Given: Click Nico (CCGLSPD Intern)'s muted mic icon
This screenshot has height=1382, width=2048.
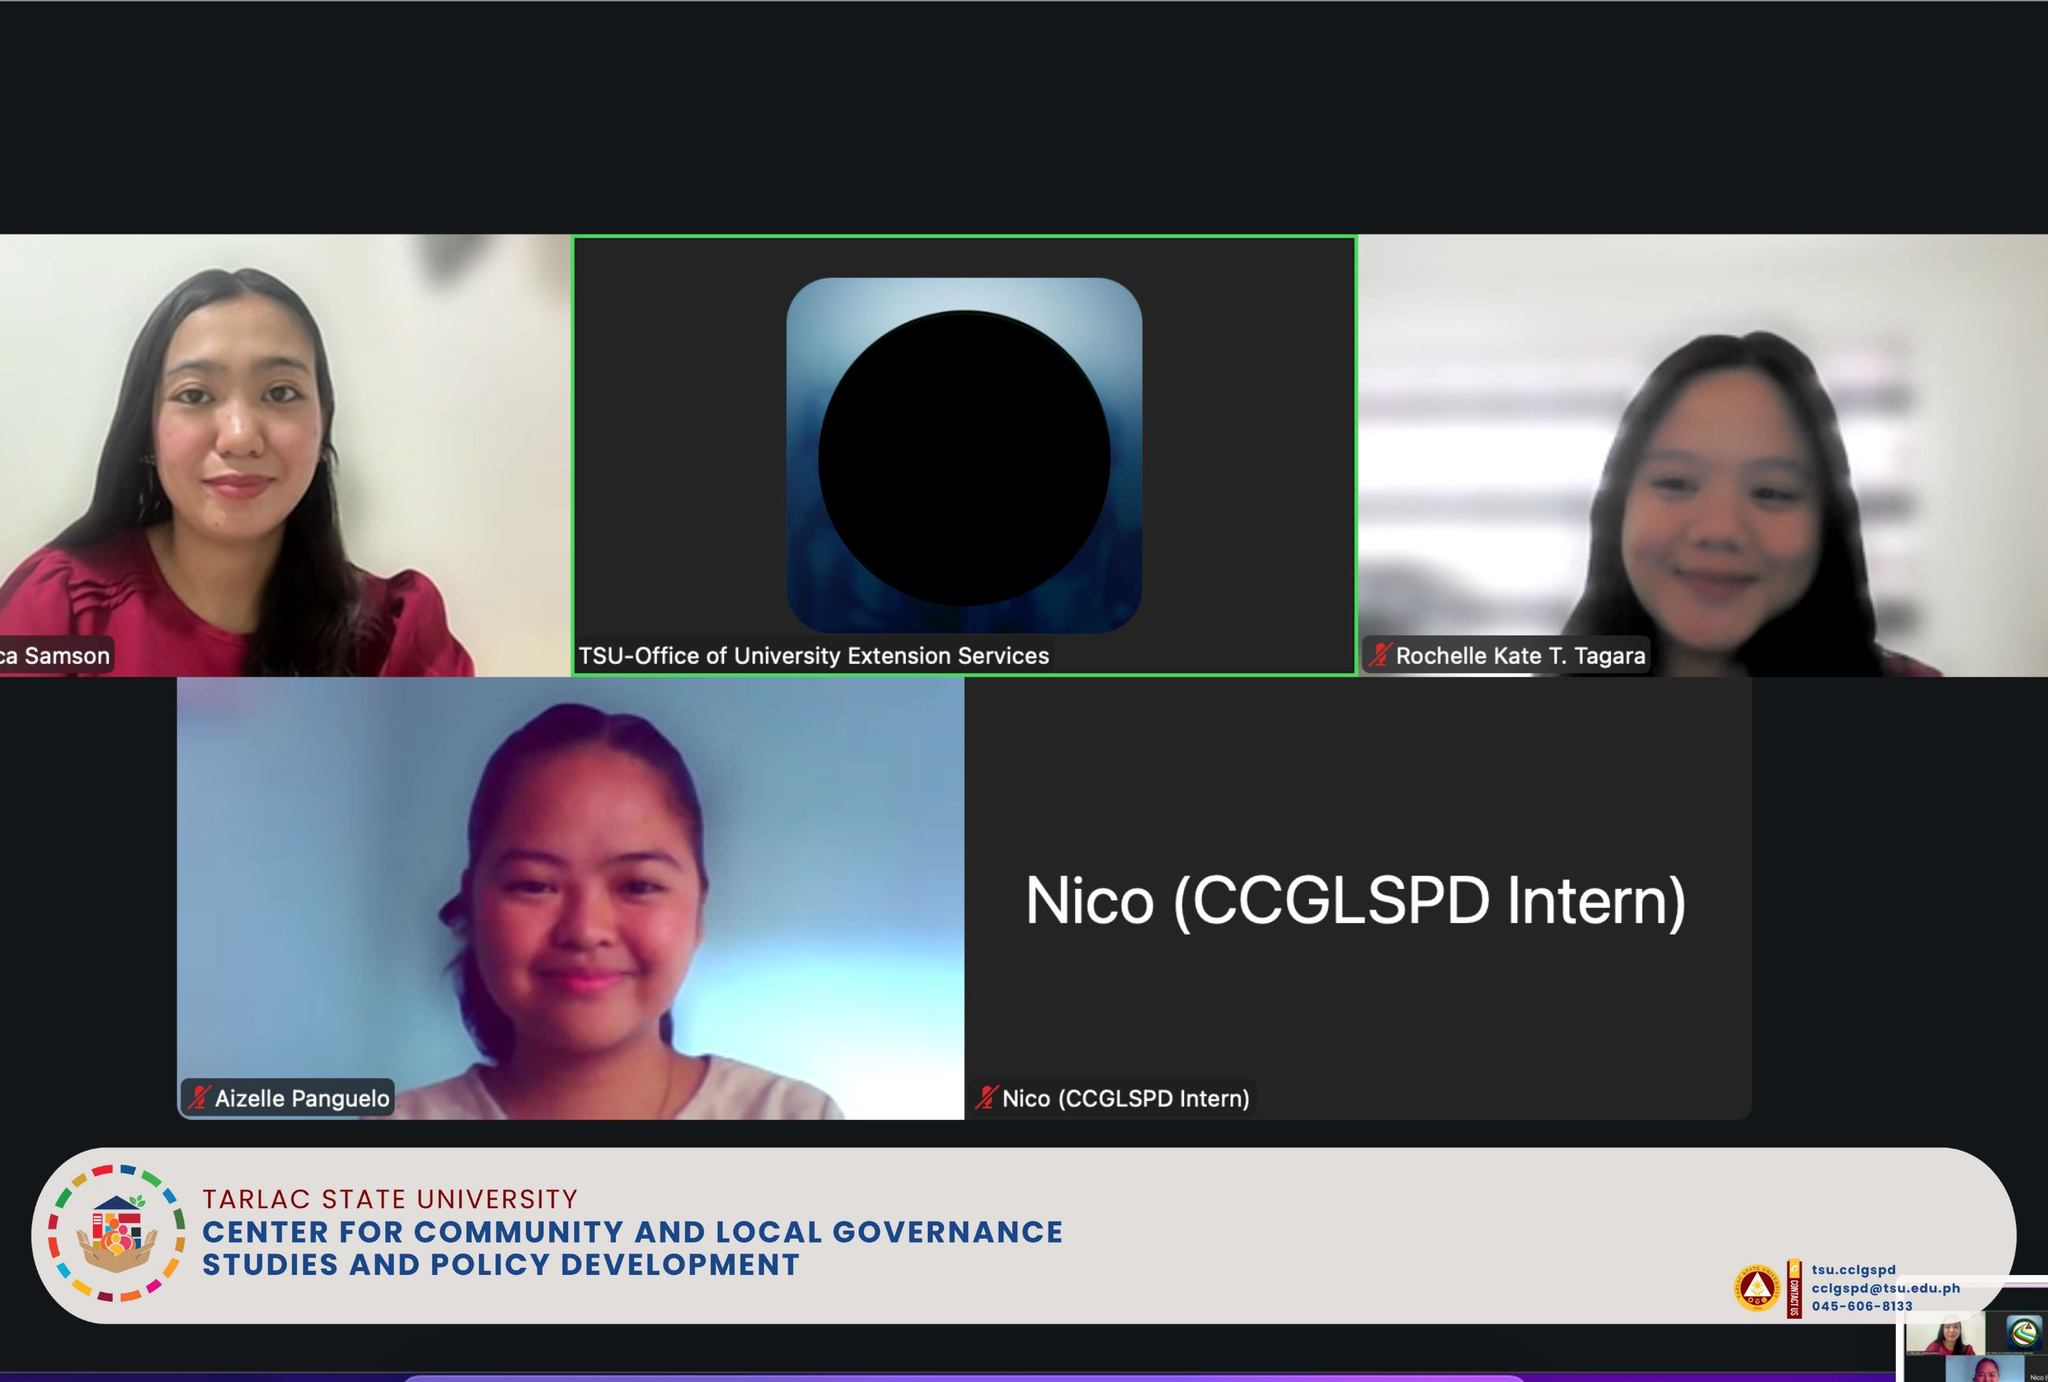Looking at the screenshot, I should 987,1098.
